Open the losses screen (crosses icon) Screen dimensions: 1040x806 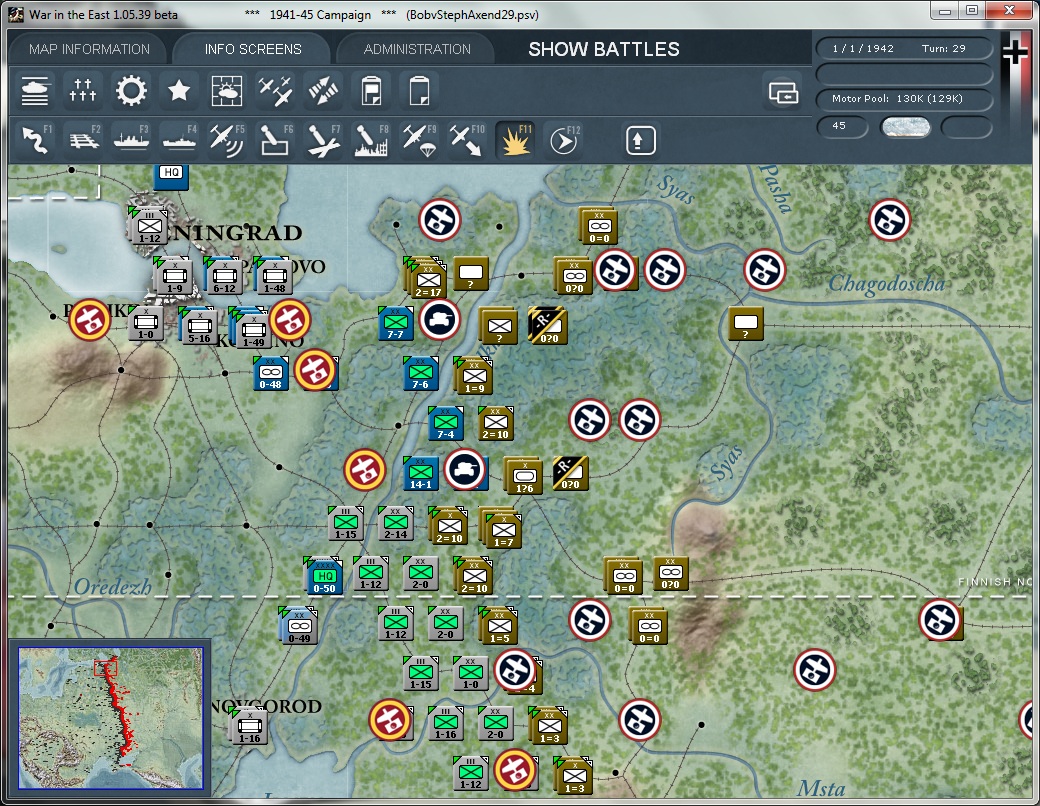(x=83, y=91)
